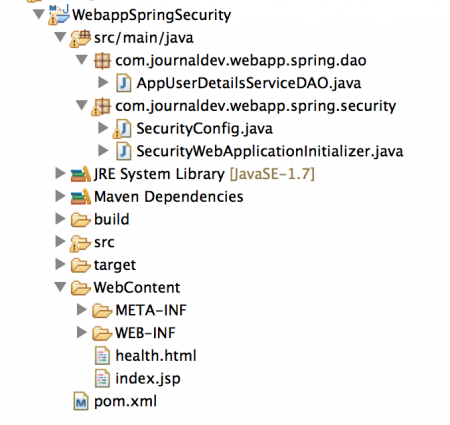The image size is (450, 425).
Task: Select the target folder label
Action: (115, 266)
